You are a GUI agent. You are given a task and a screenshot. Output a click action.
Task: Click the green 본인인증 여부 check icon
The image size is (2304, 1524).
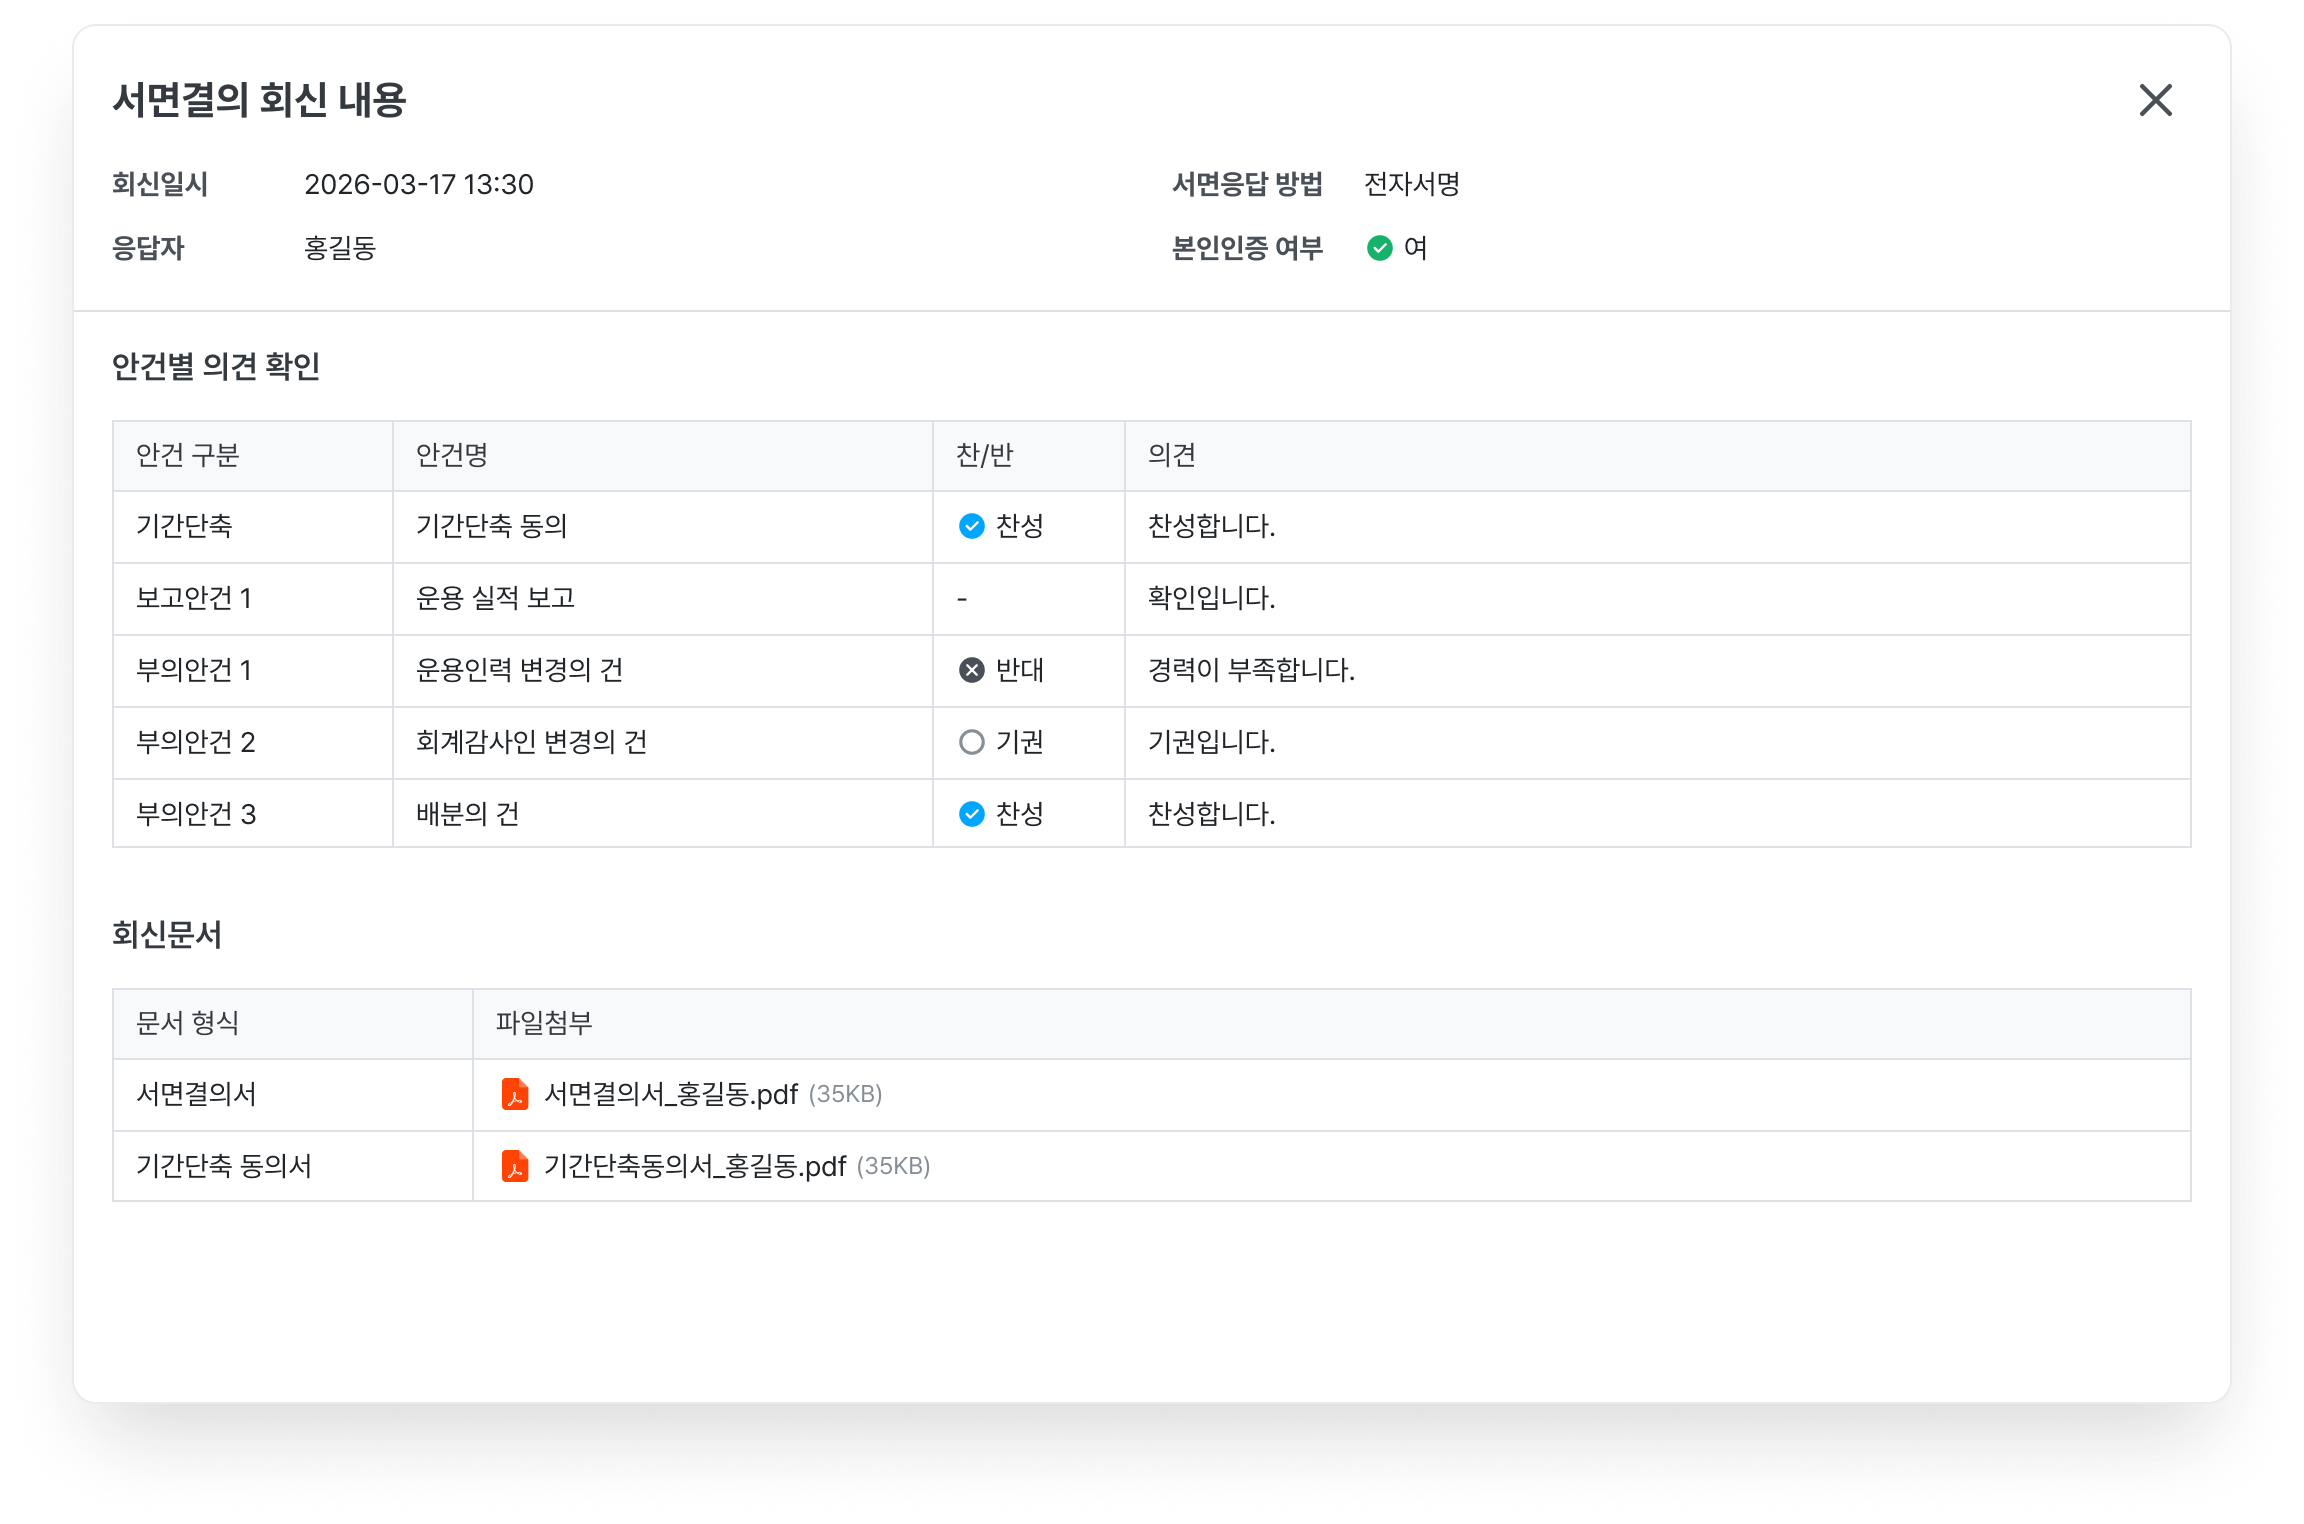(1379, 248)
